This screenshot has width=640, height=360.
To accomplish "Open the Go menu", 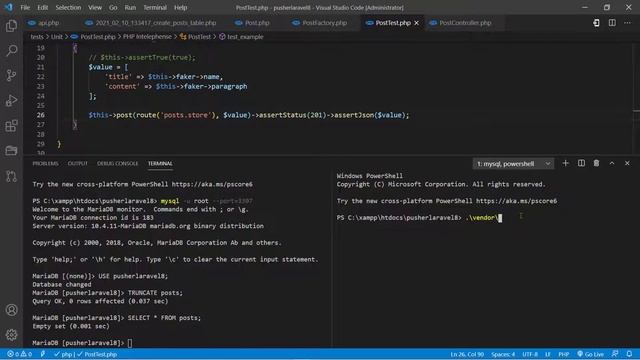I will (x=113, y=7).
